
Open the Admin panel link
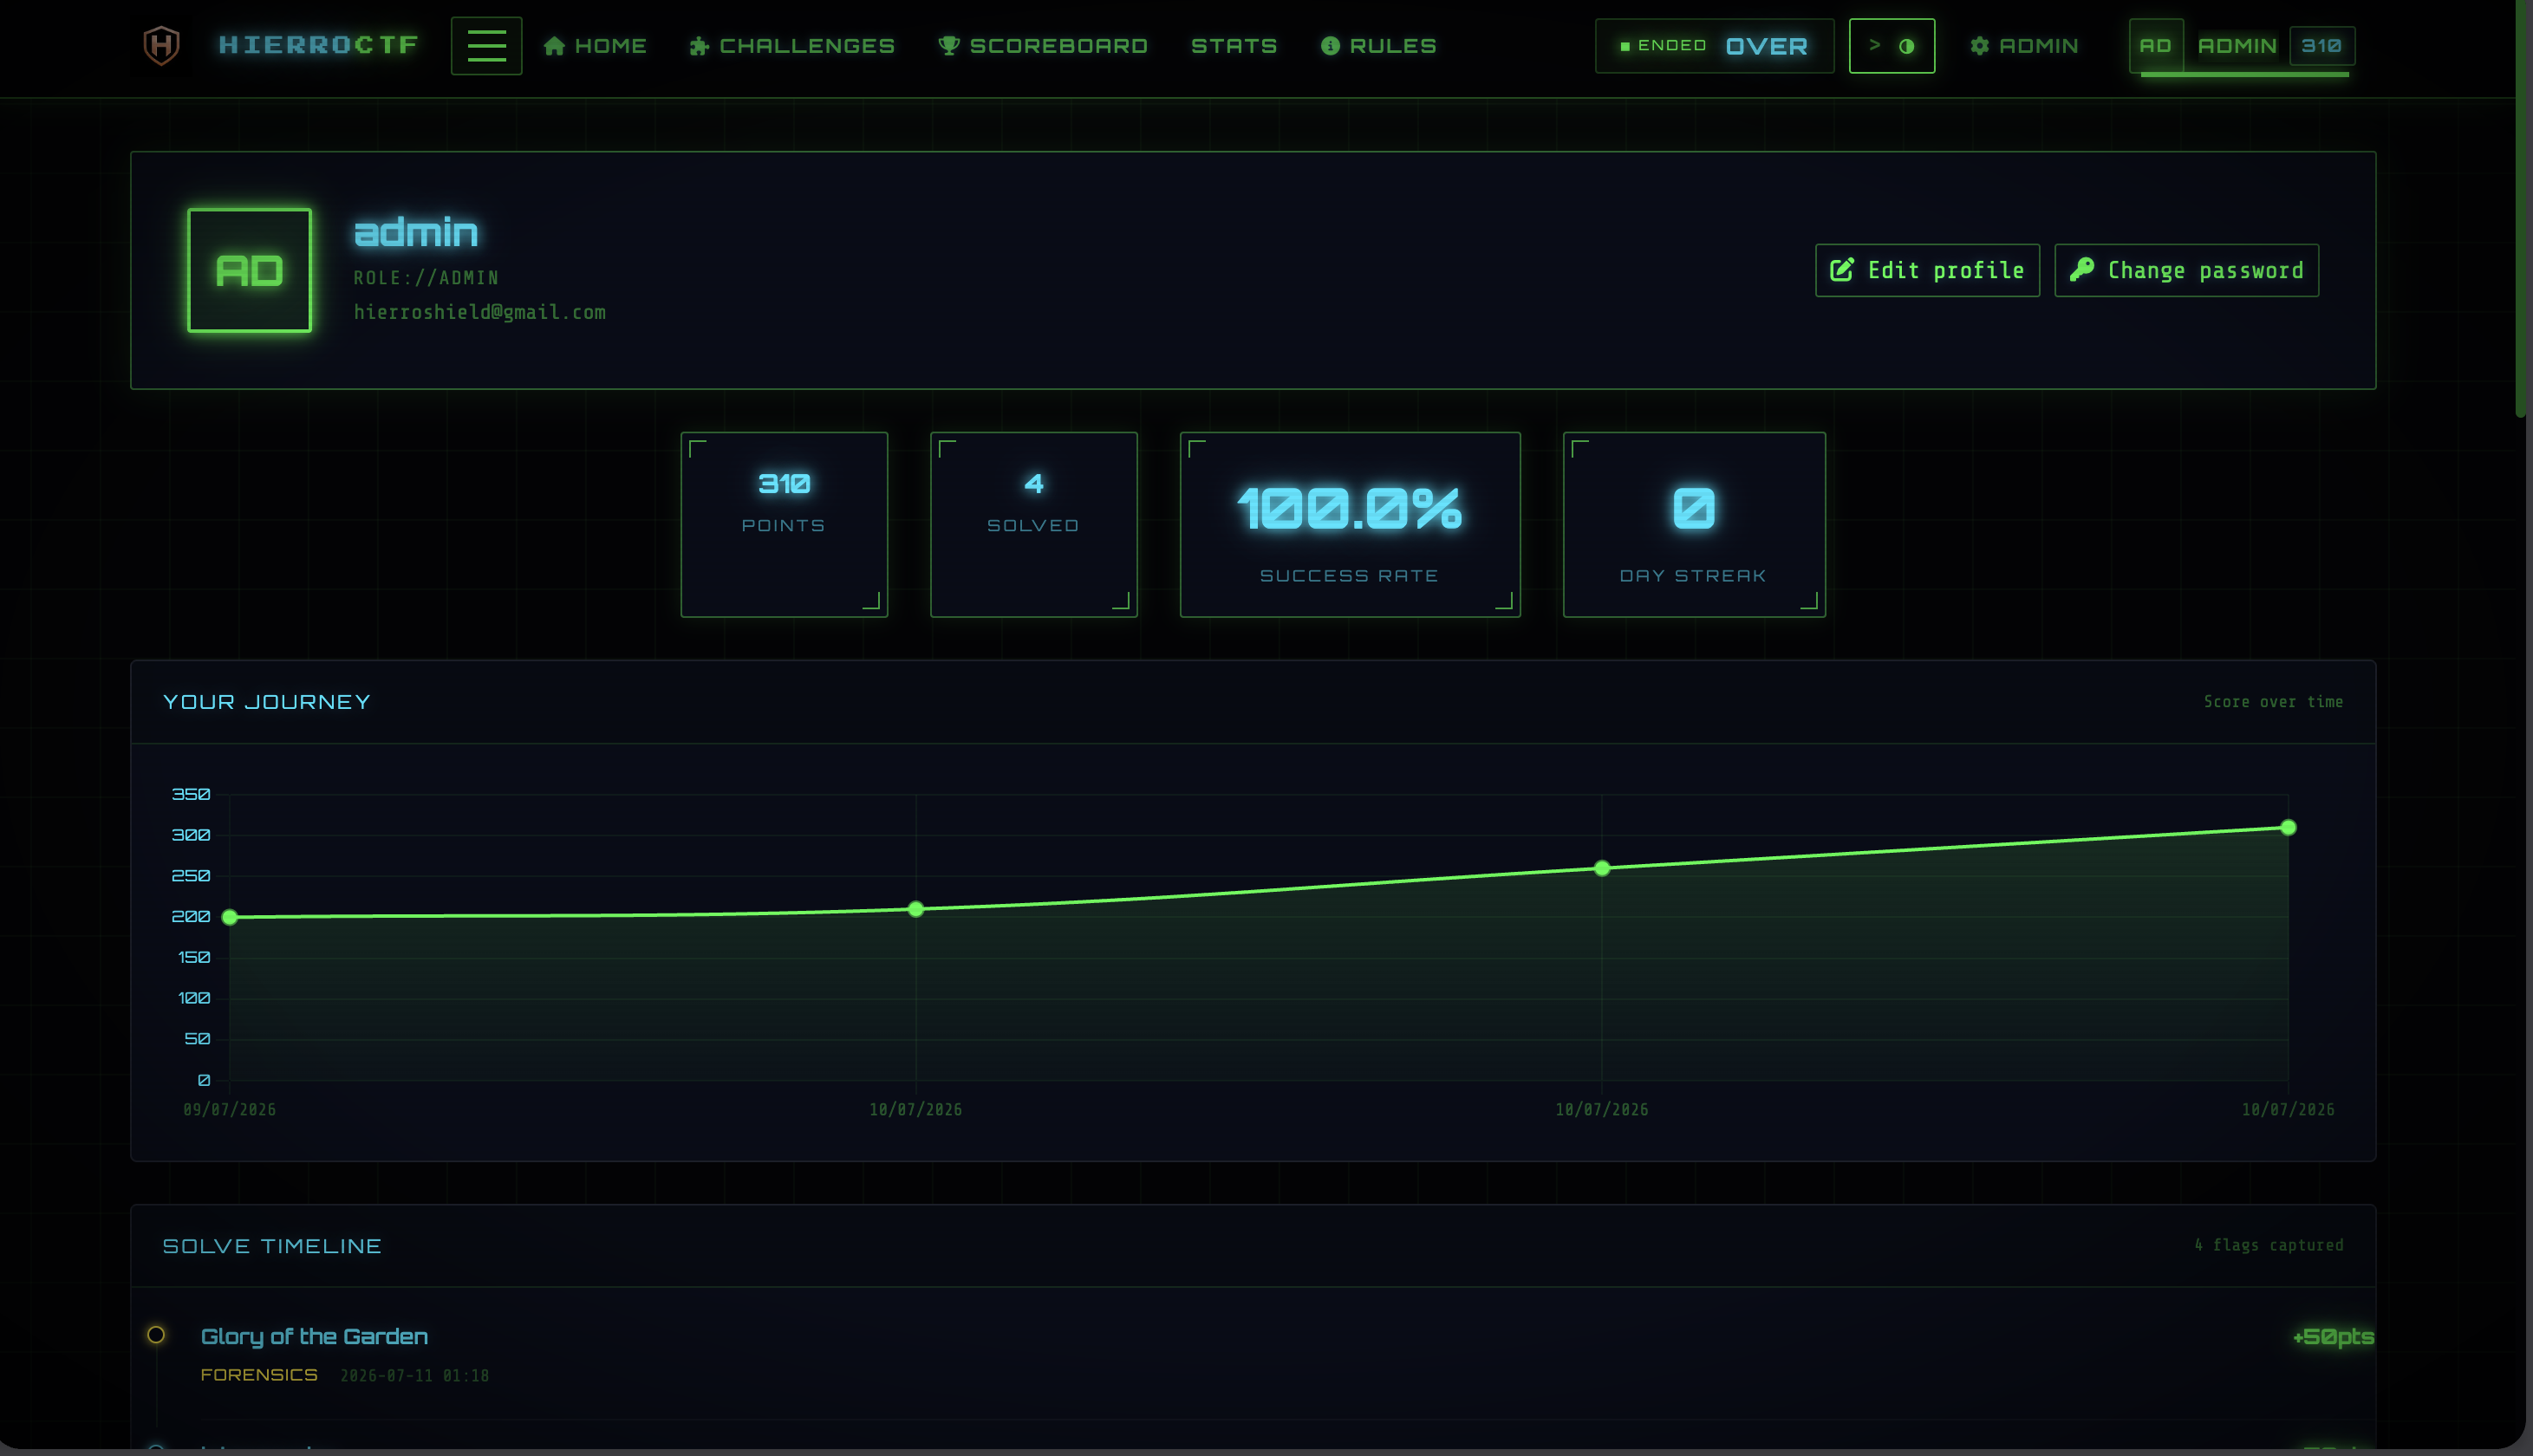pos(2024,46)
